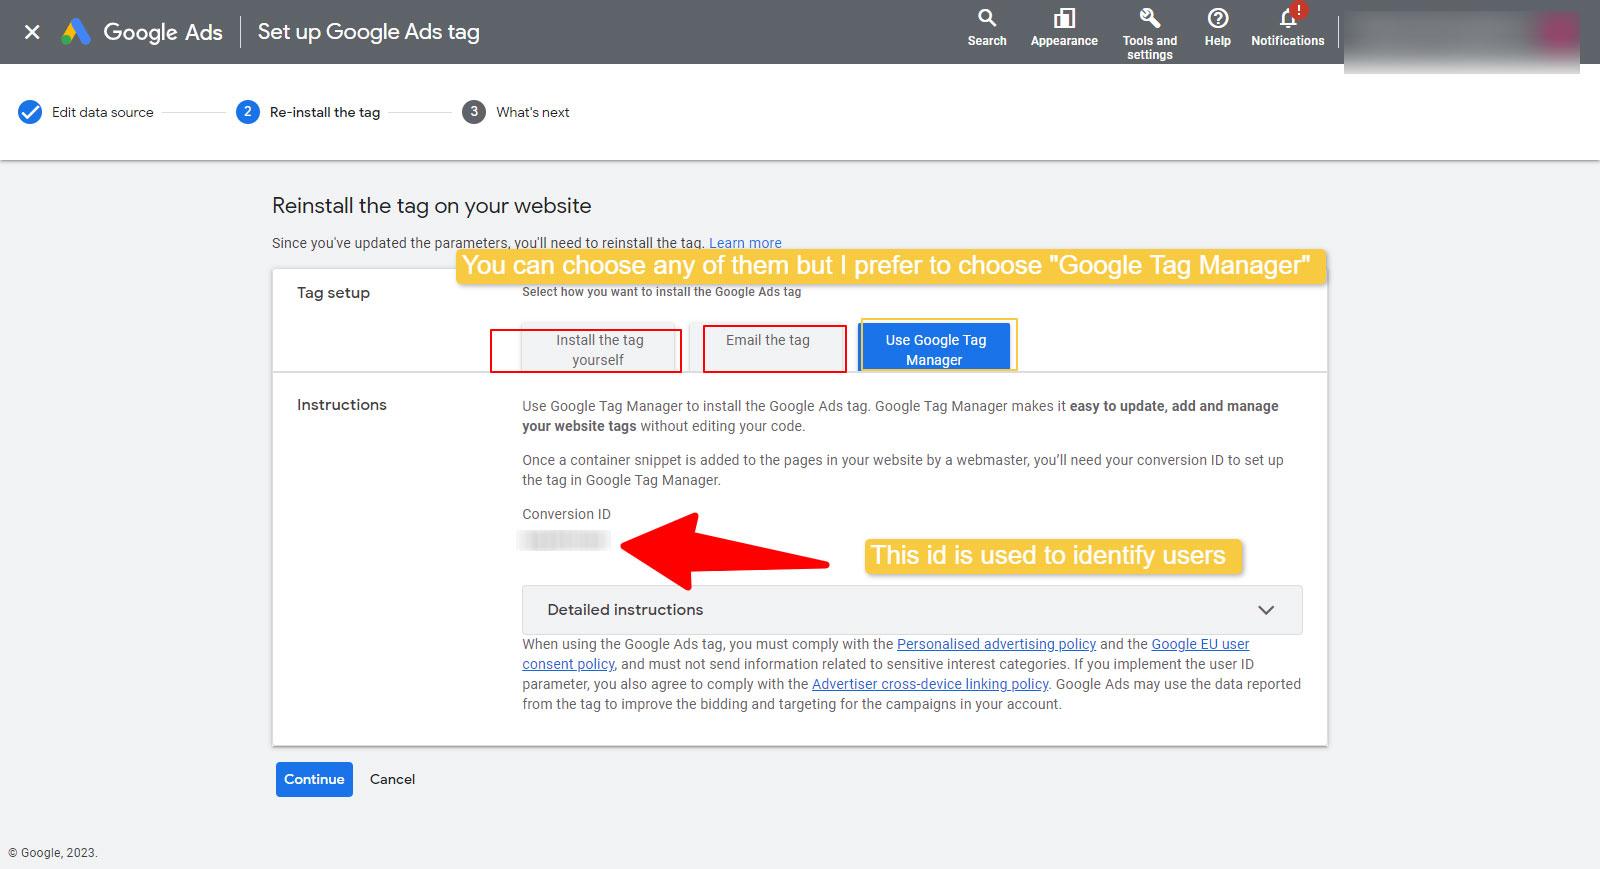
Task: Open Google EU user consent policy link
Action: 1199,644
